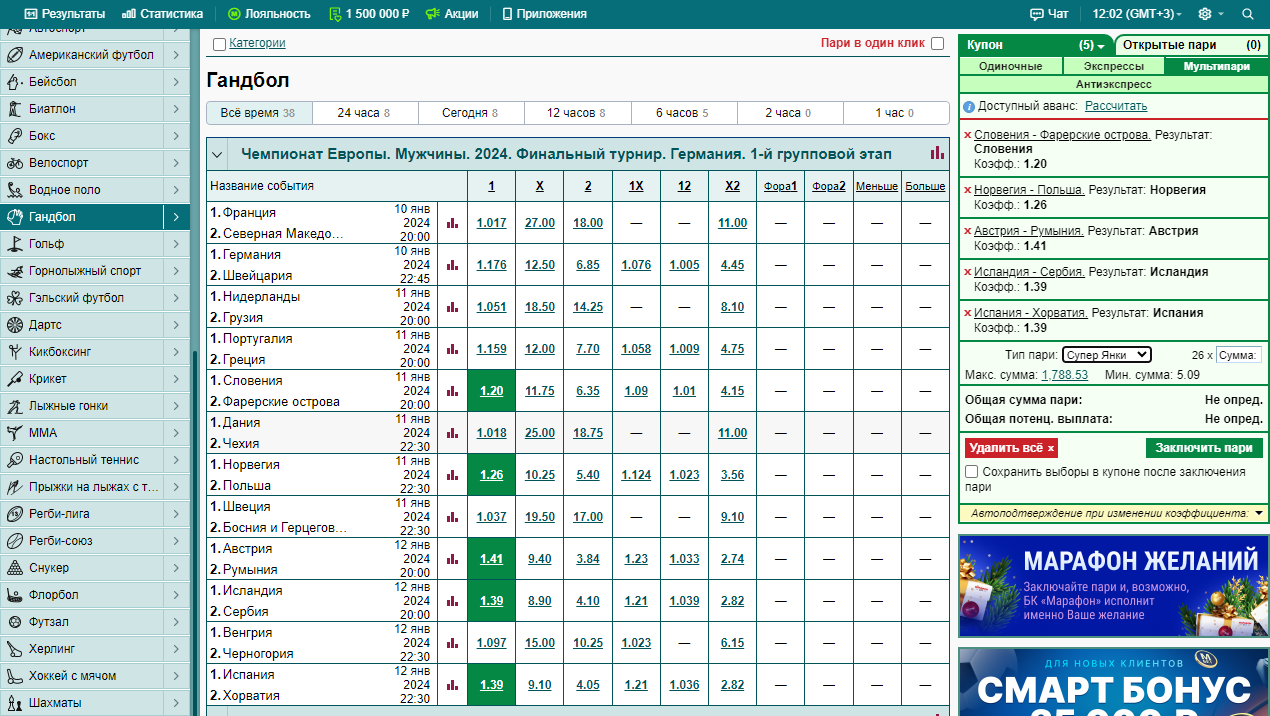Open the Чат link
The width and height of the screenshot is (1270, 716).
tap(1049, 14)
